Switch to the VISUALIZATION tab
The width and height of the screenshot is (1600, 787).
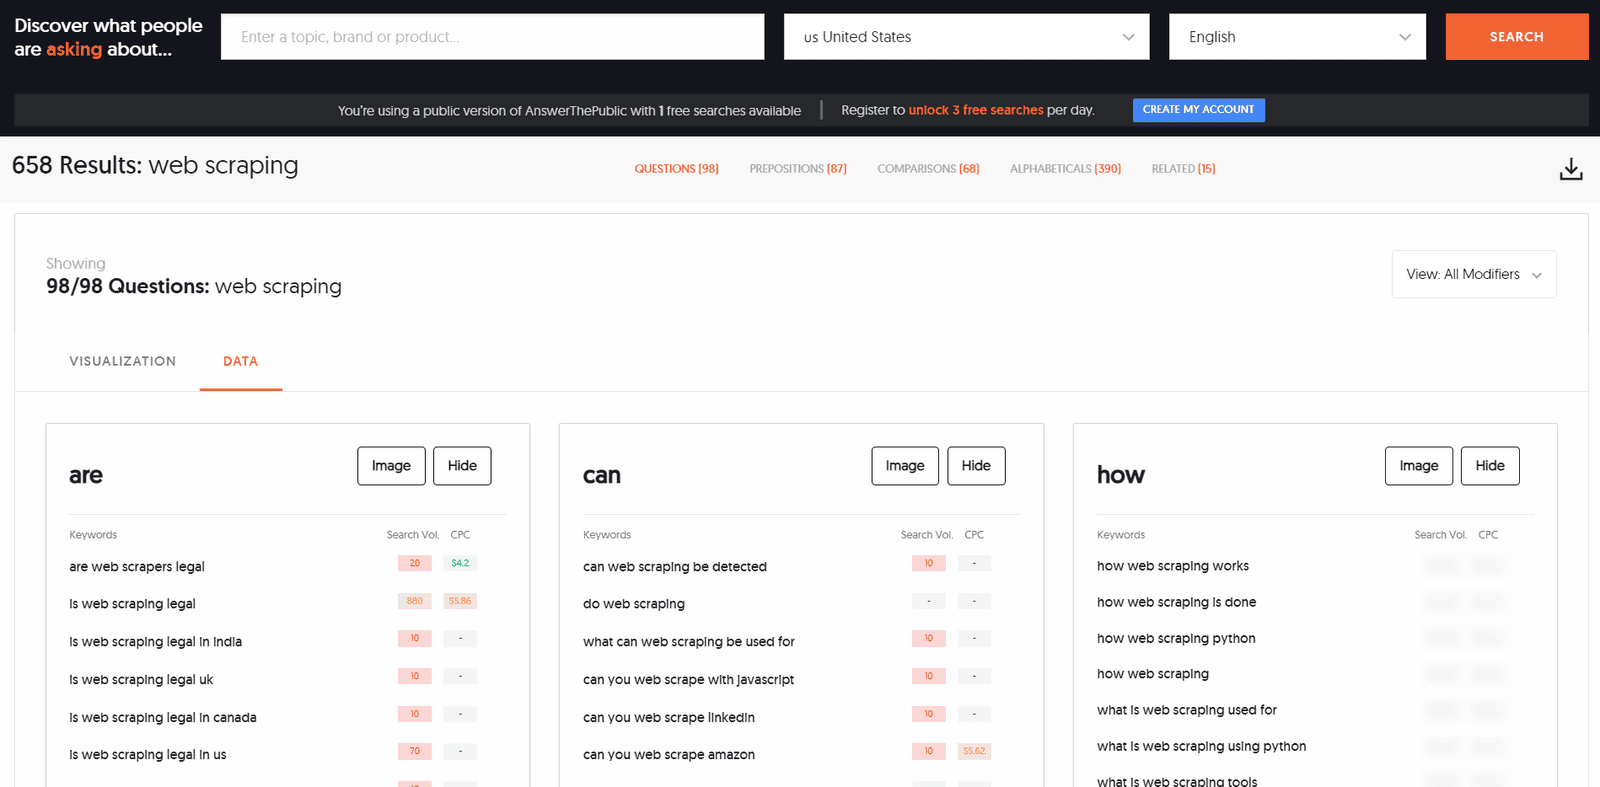coord(122,361)
